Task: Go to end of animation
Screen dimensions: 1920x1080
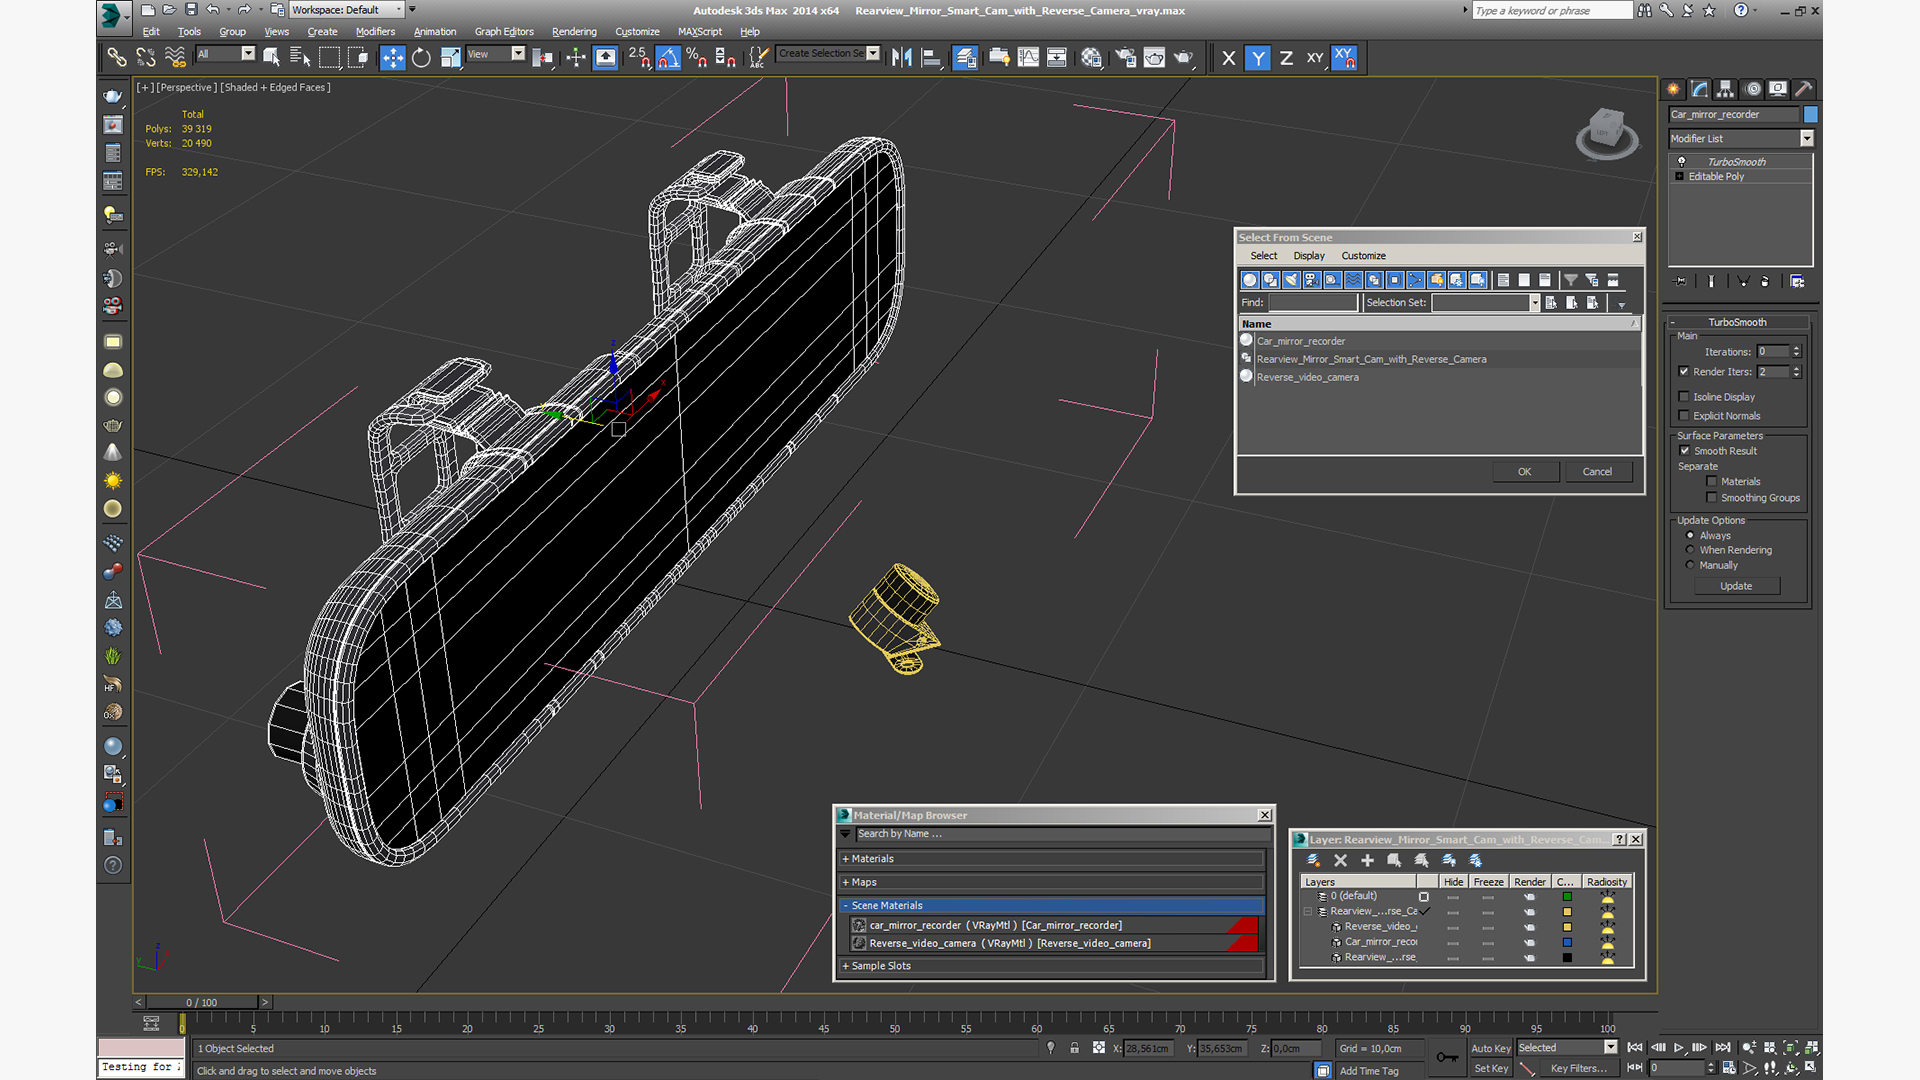Action: pos(1722,1047)
